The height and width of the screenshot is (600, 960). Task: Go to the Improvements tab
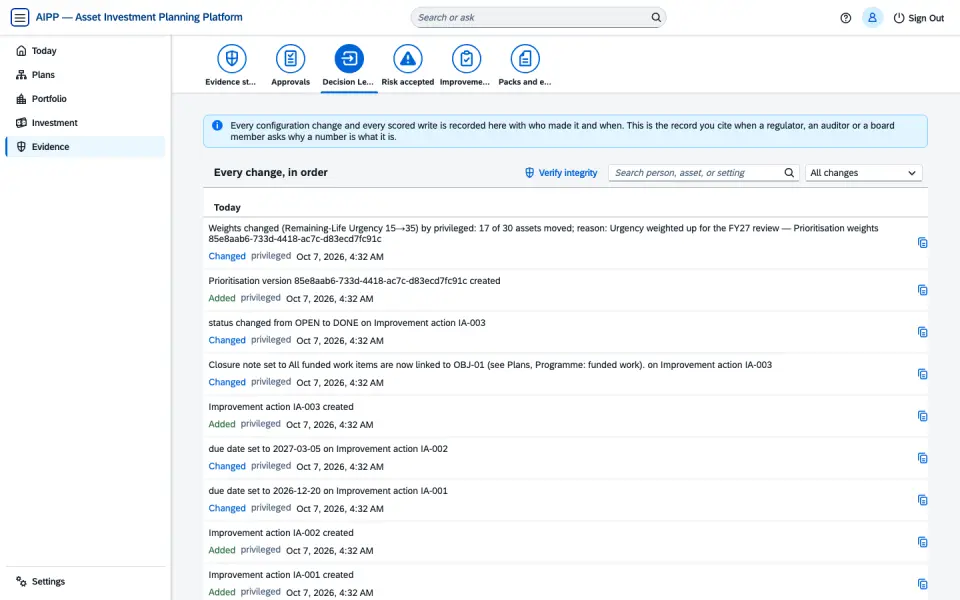coord(466,66)
